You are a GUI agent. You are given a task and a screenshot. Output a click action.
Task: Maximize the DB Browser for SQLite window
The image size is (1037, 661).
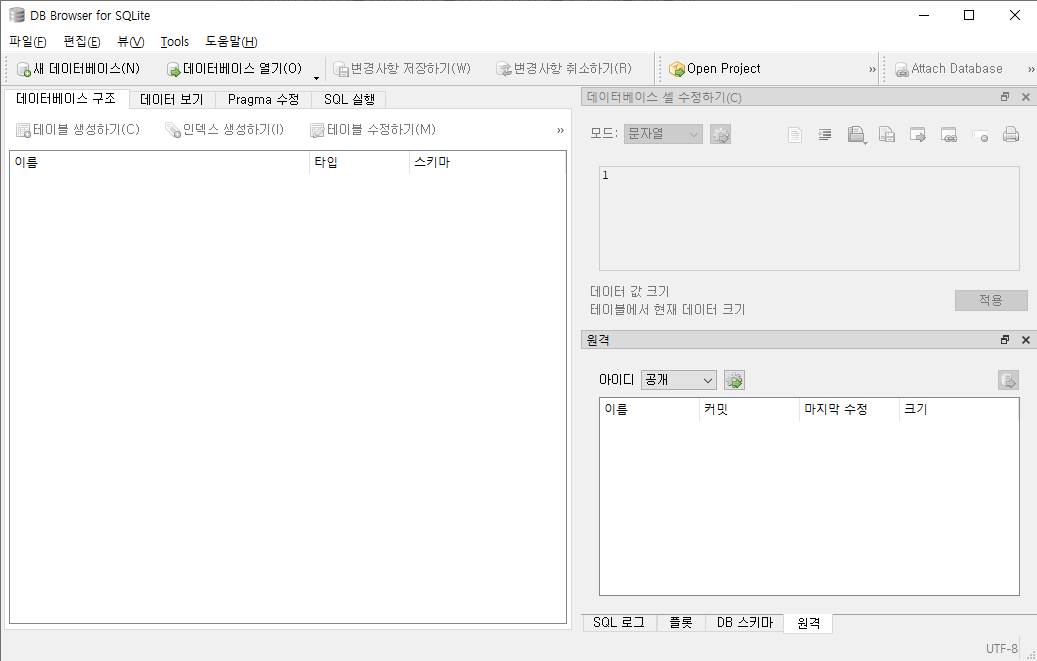[x=969, y=15]
